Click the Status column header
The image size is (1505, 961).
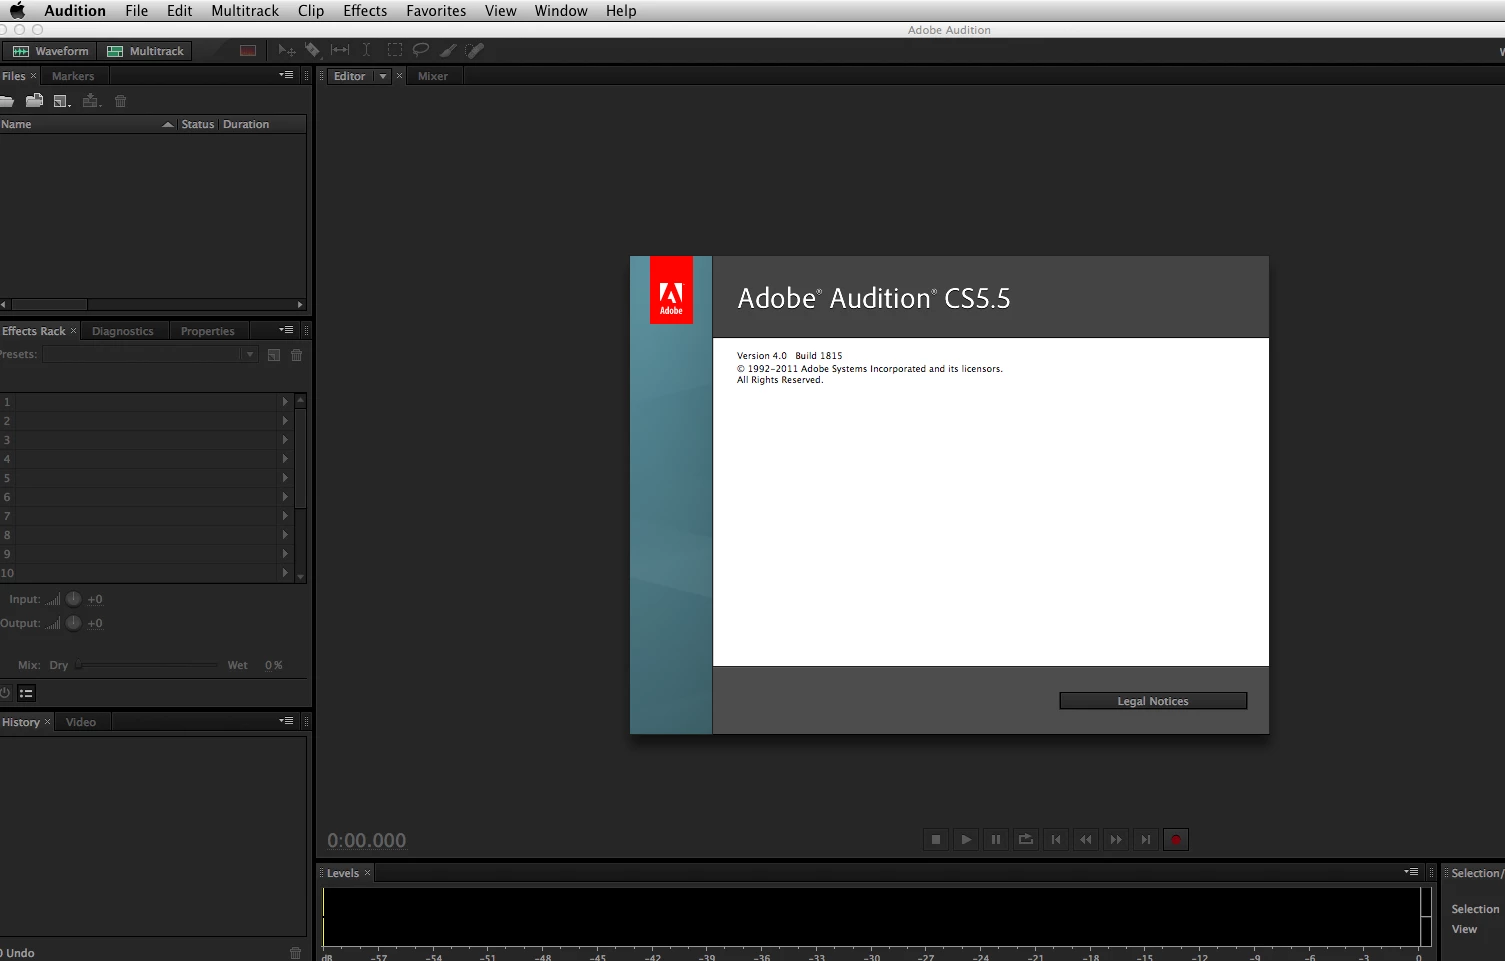tap(198, 124)
